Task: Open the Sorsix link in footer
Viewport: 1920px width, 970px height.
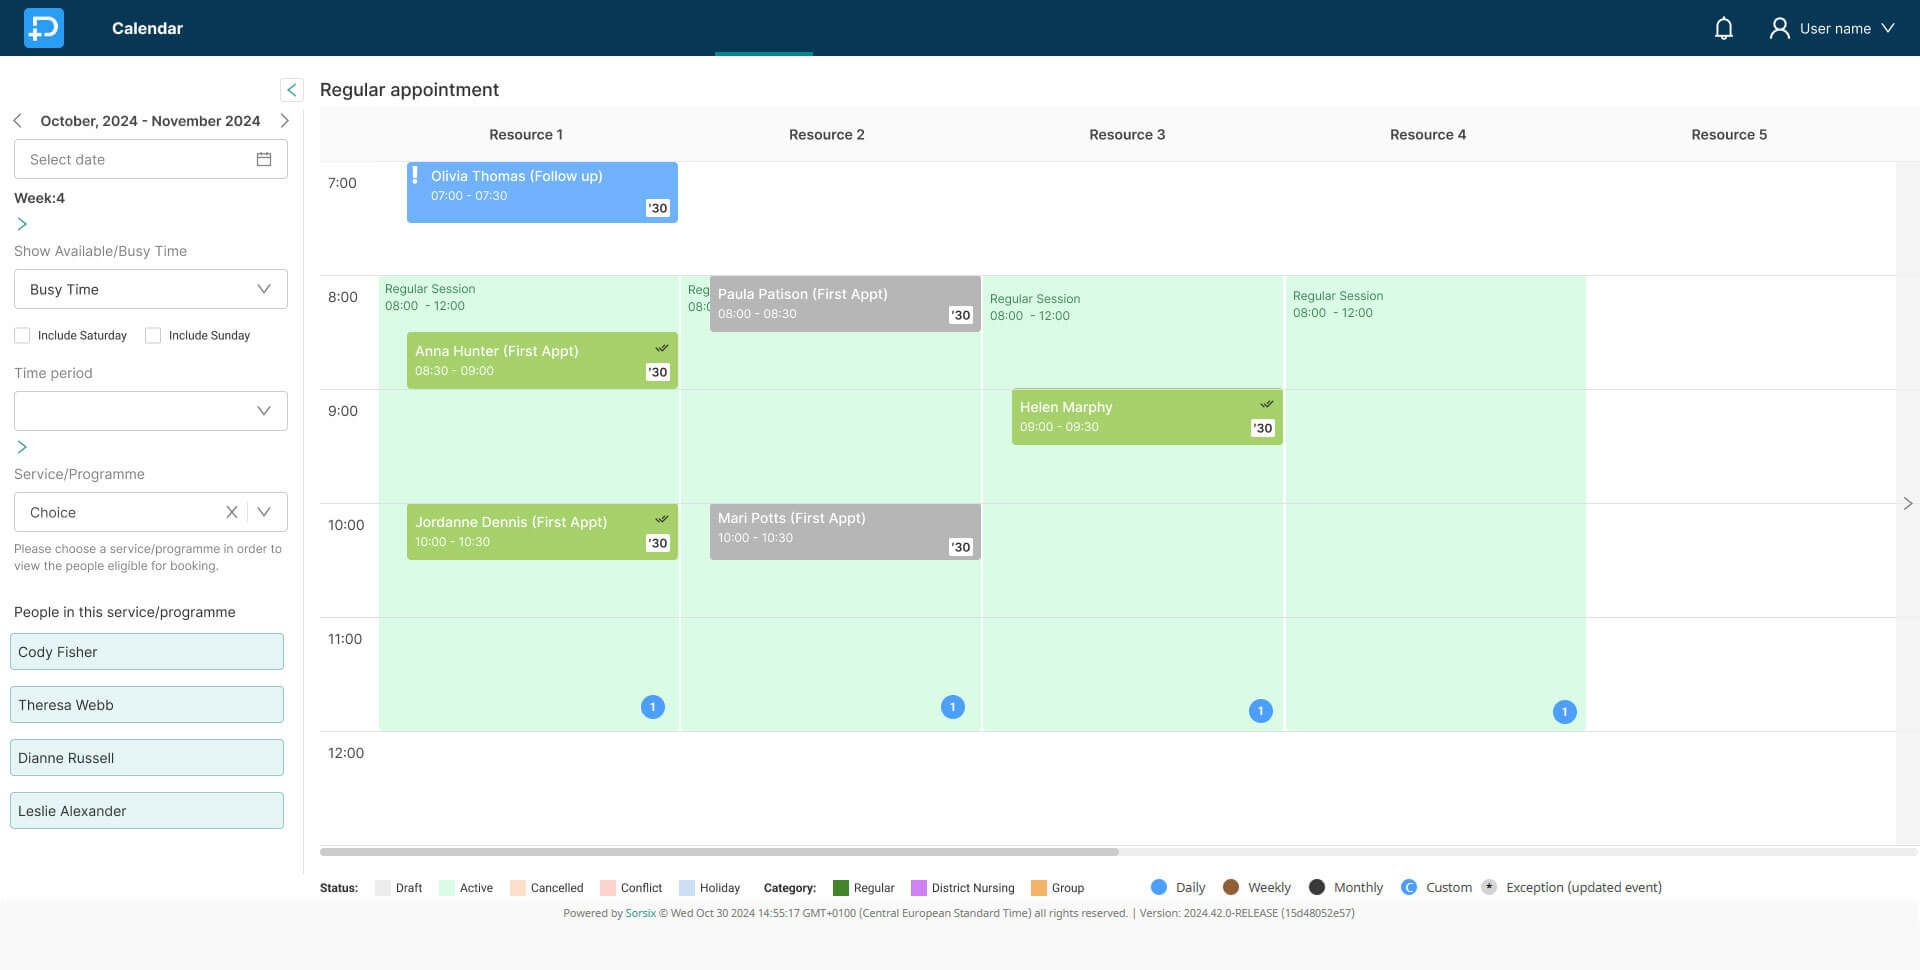Action: tap(640, 913)
